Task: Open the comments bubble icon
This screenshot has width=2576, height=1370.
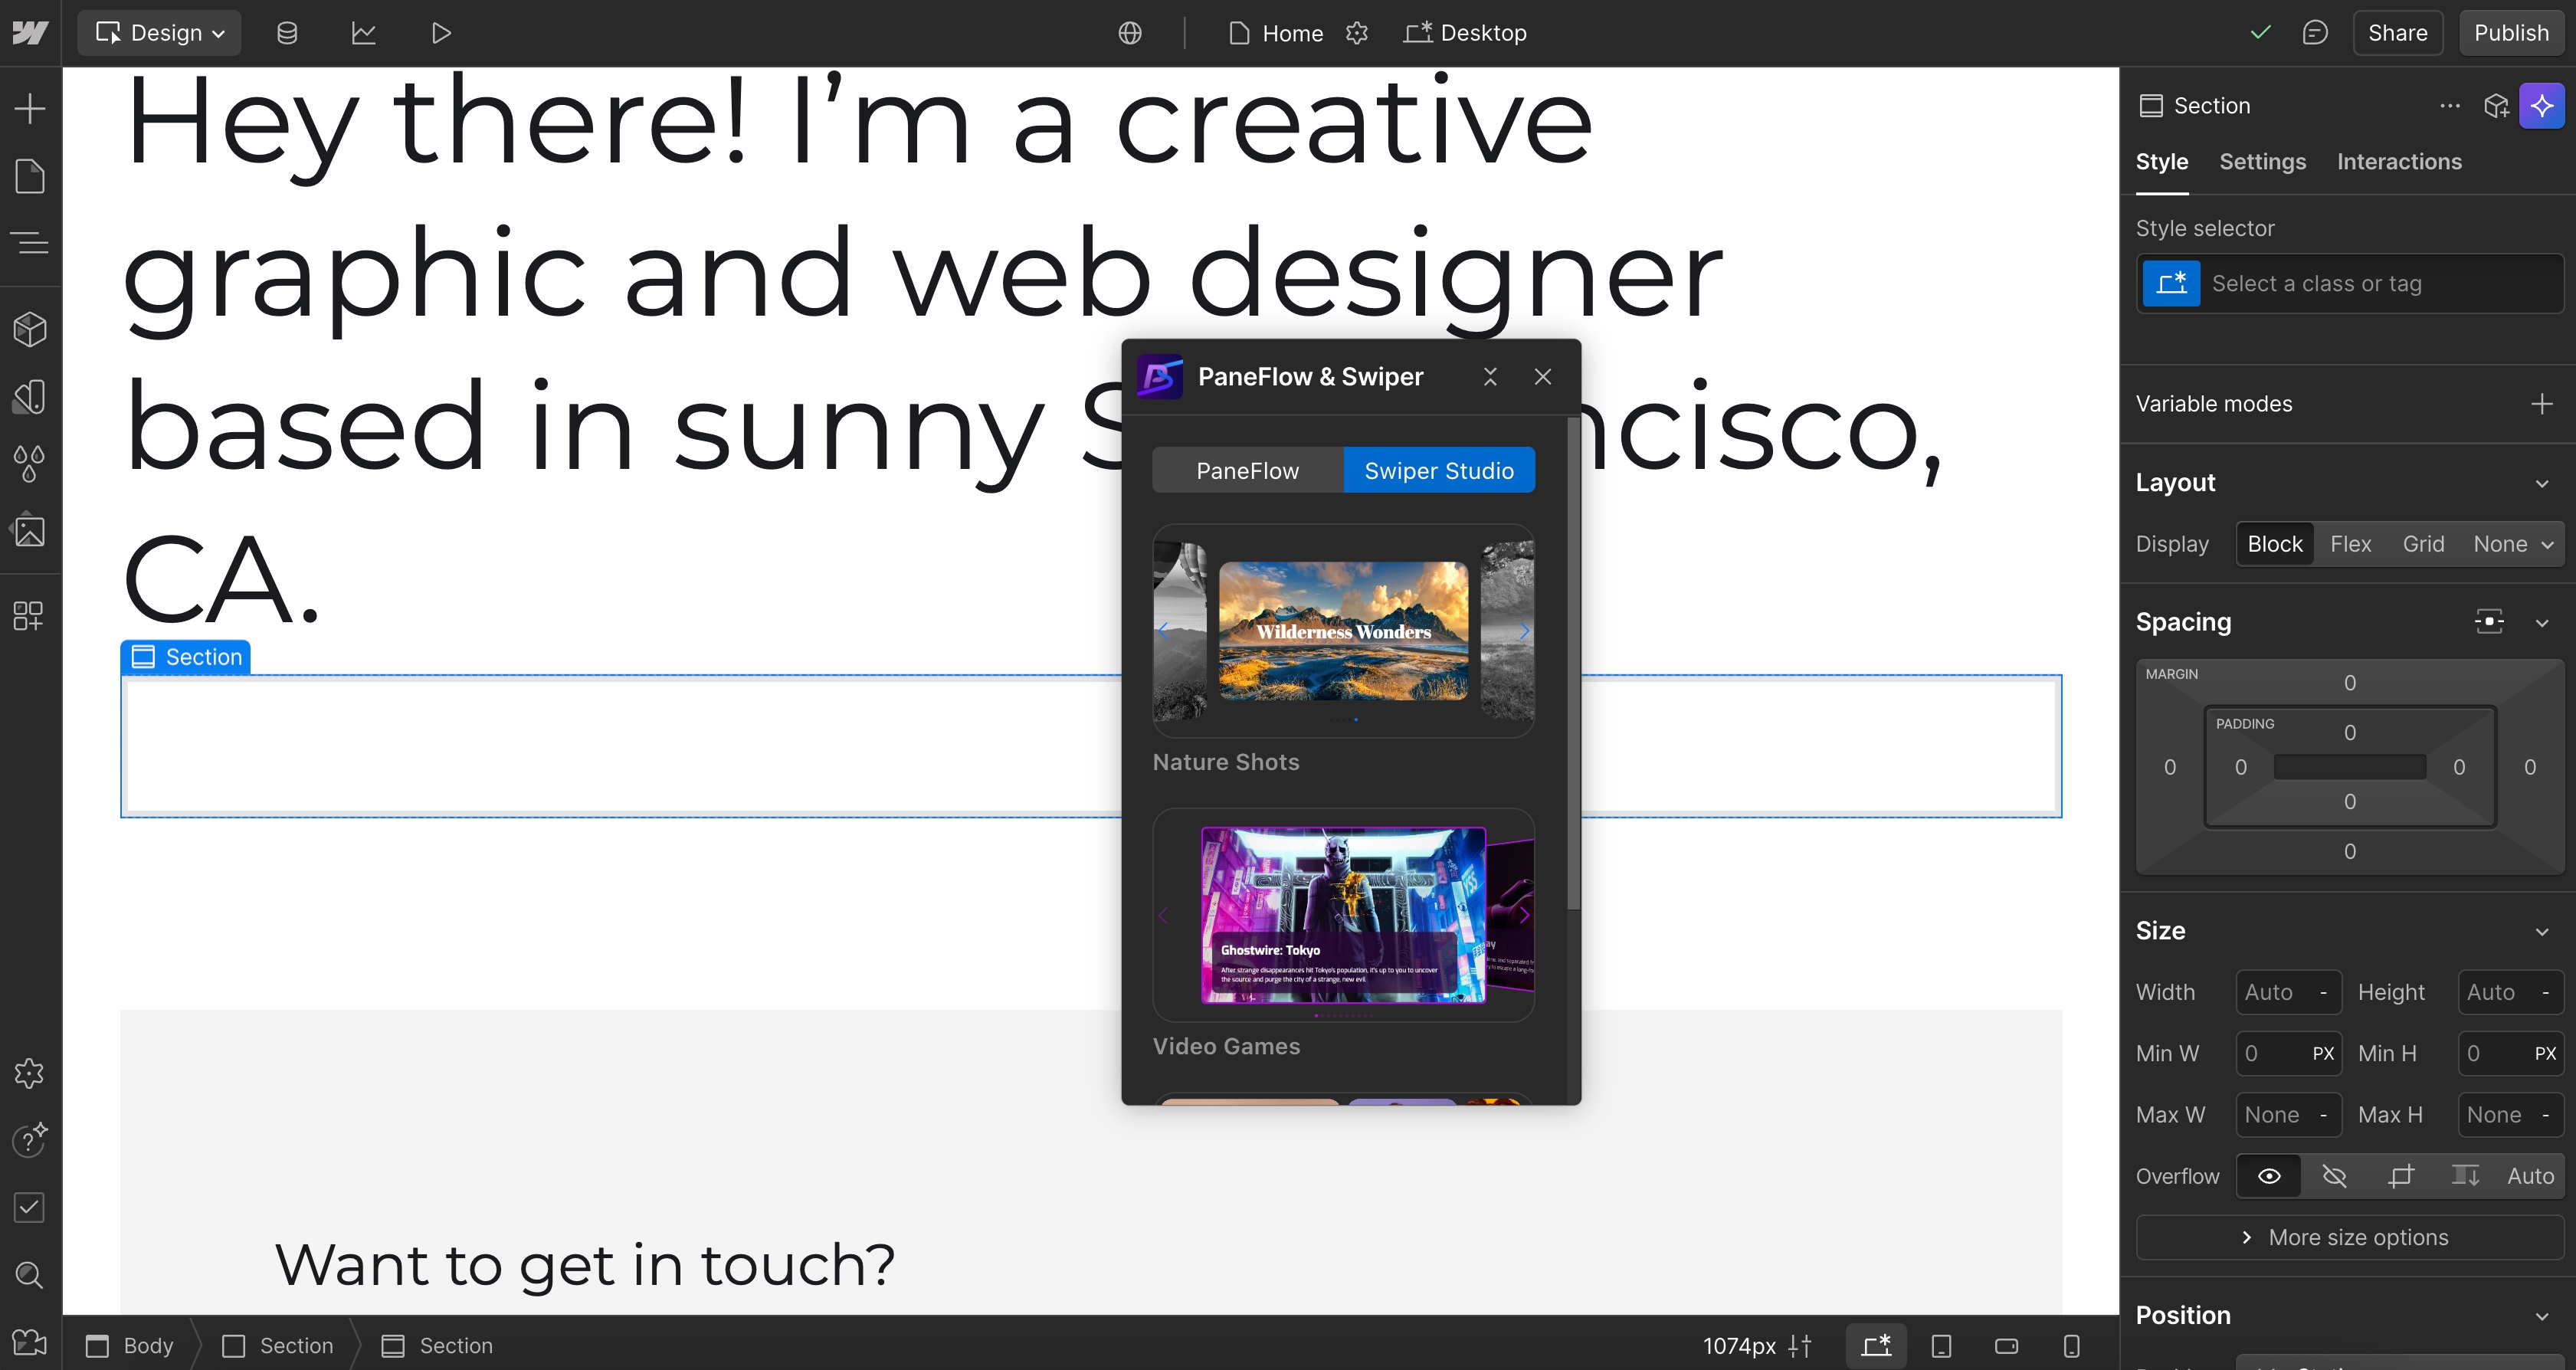Action: click(2315, 33)
